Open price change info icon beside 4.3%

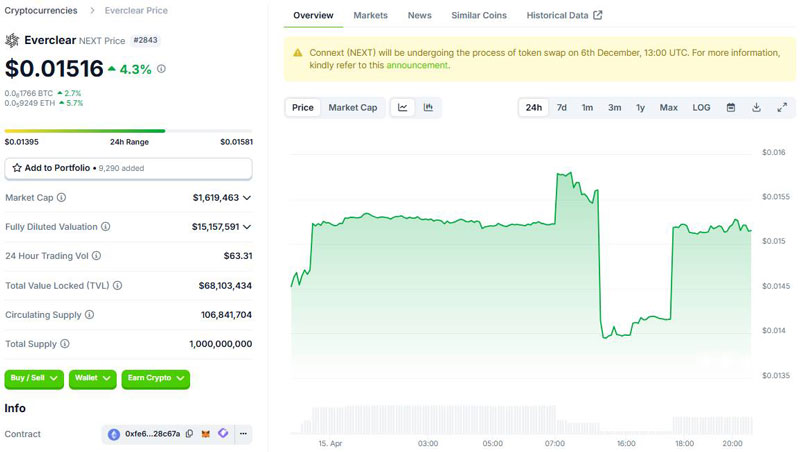pos(161,68)
